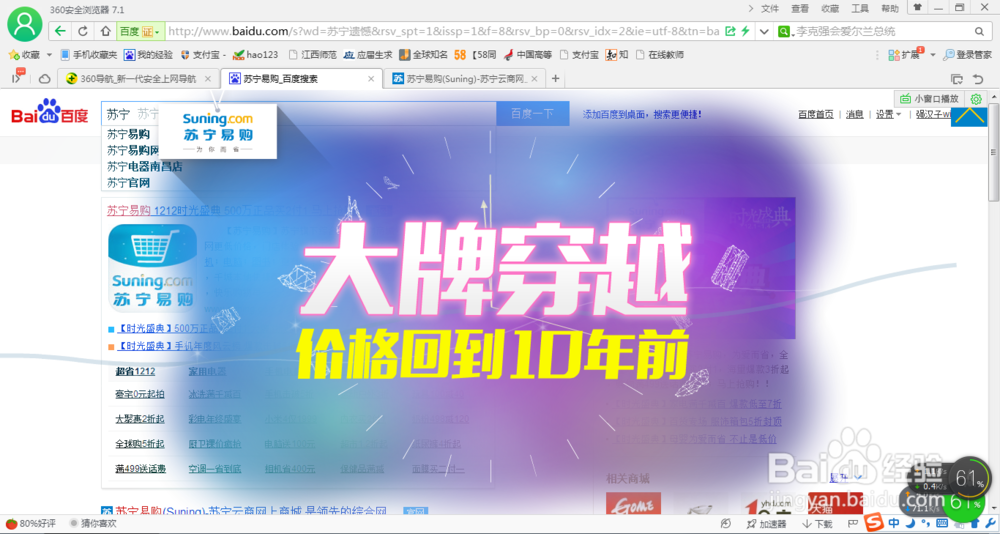Open 加速器 accelerator in status bar
The height and width of the screenshot is (534, 1000).
(767, 524)
